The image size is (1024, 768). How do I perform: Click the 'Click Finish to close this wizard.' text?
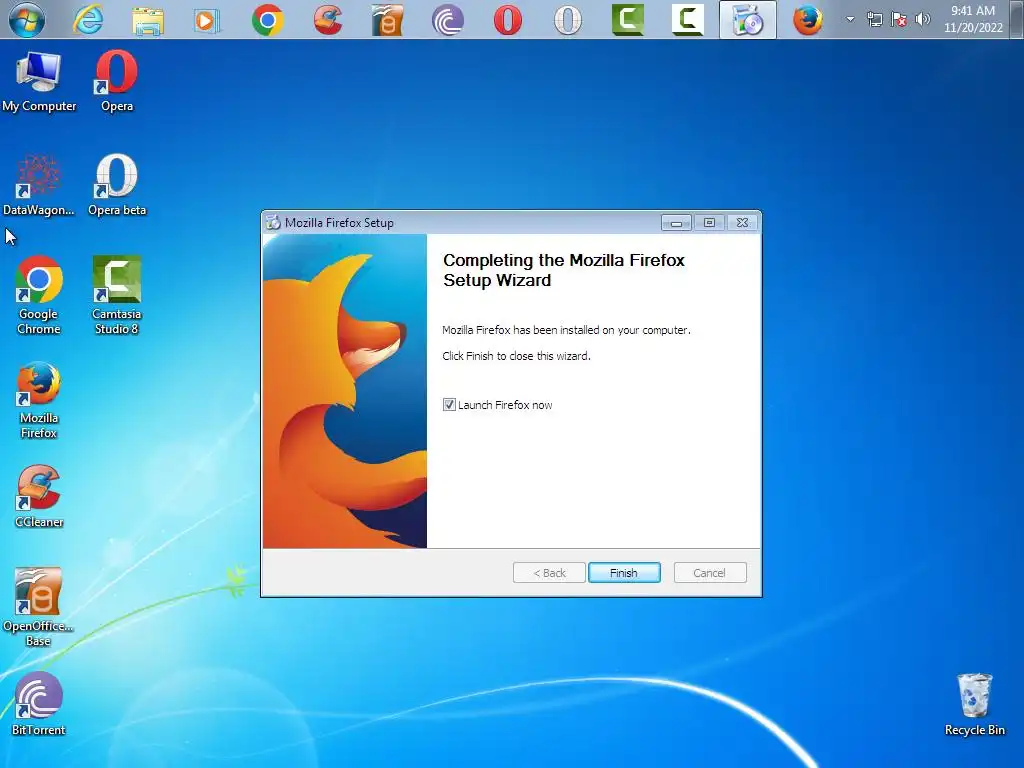(x=516, y=356)
